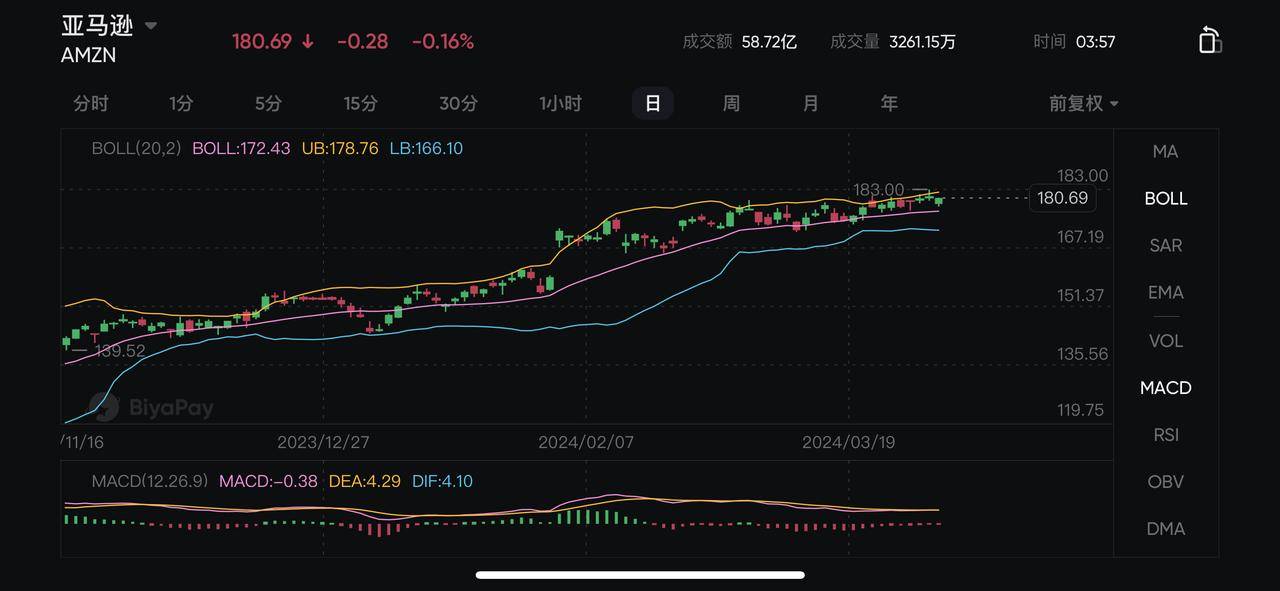Switch to the 月 monthly chart
This screenshot has width=1280, height=591.
pyautogui.click(x=810, y=103)
